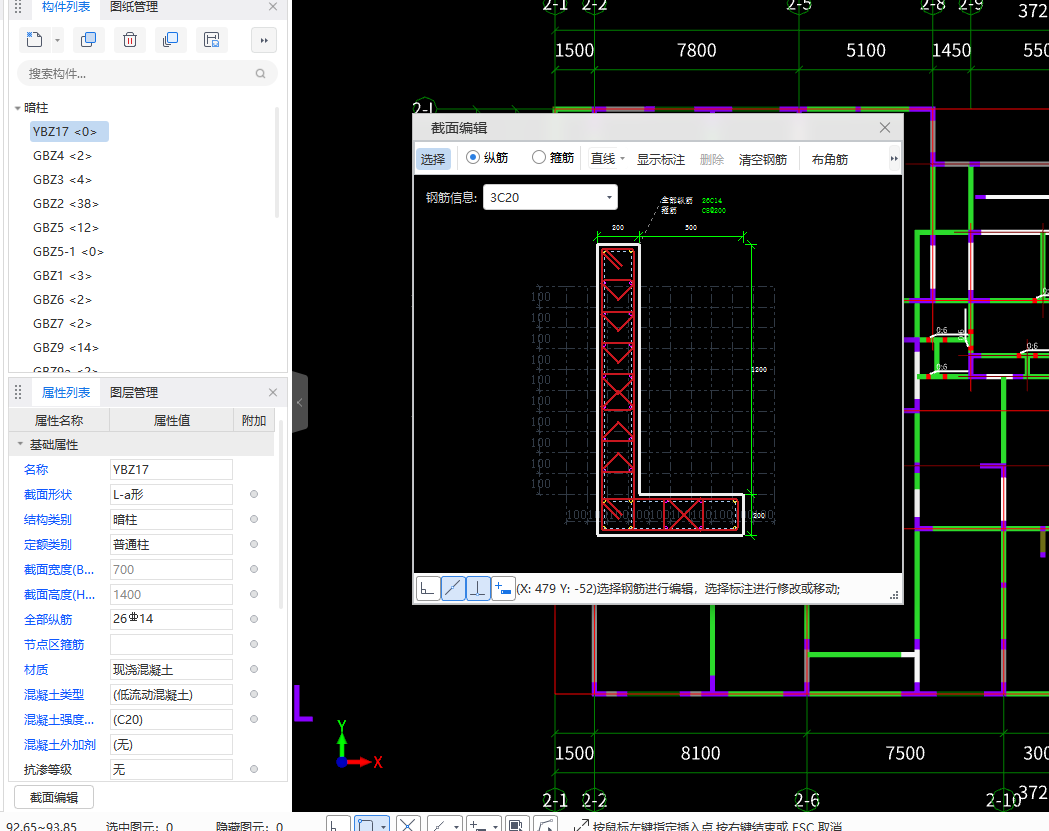Switch to the 图纸管理 tab
Screen dimensions: 1049x831
coord(134,7)
